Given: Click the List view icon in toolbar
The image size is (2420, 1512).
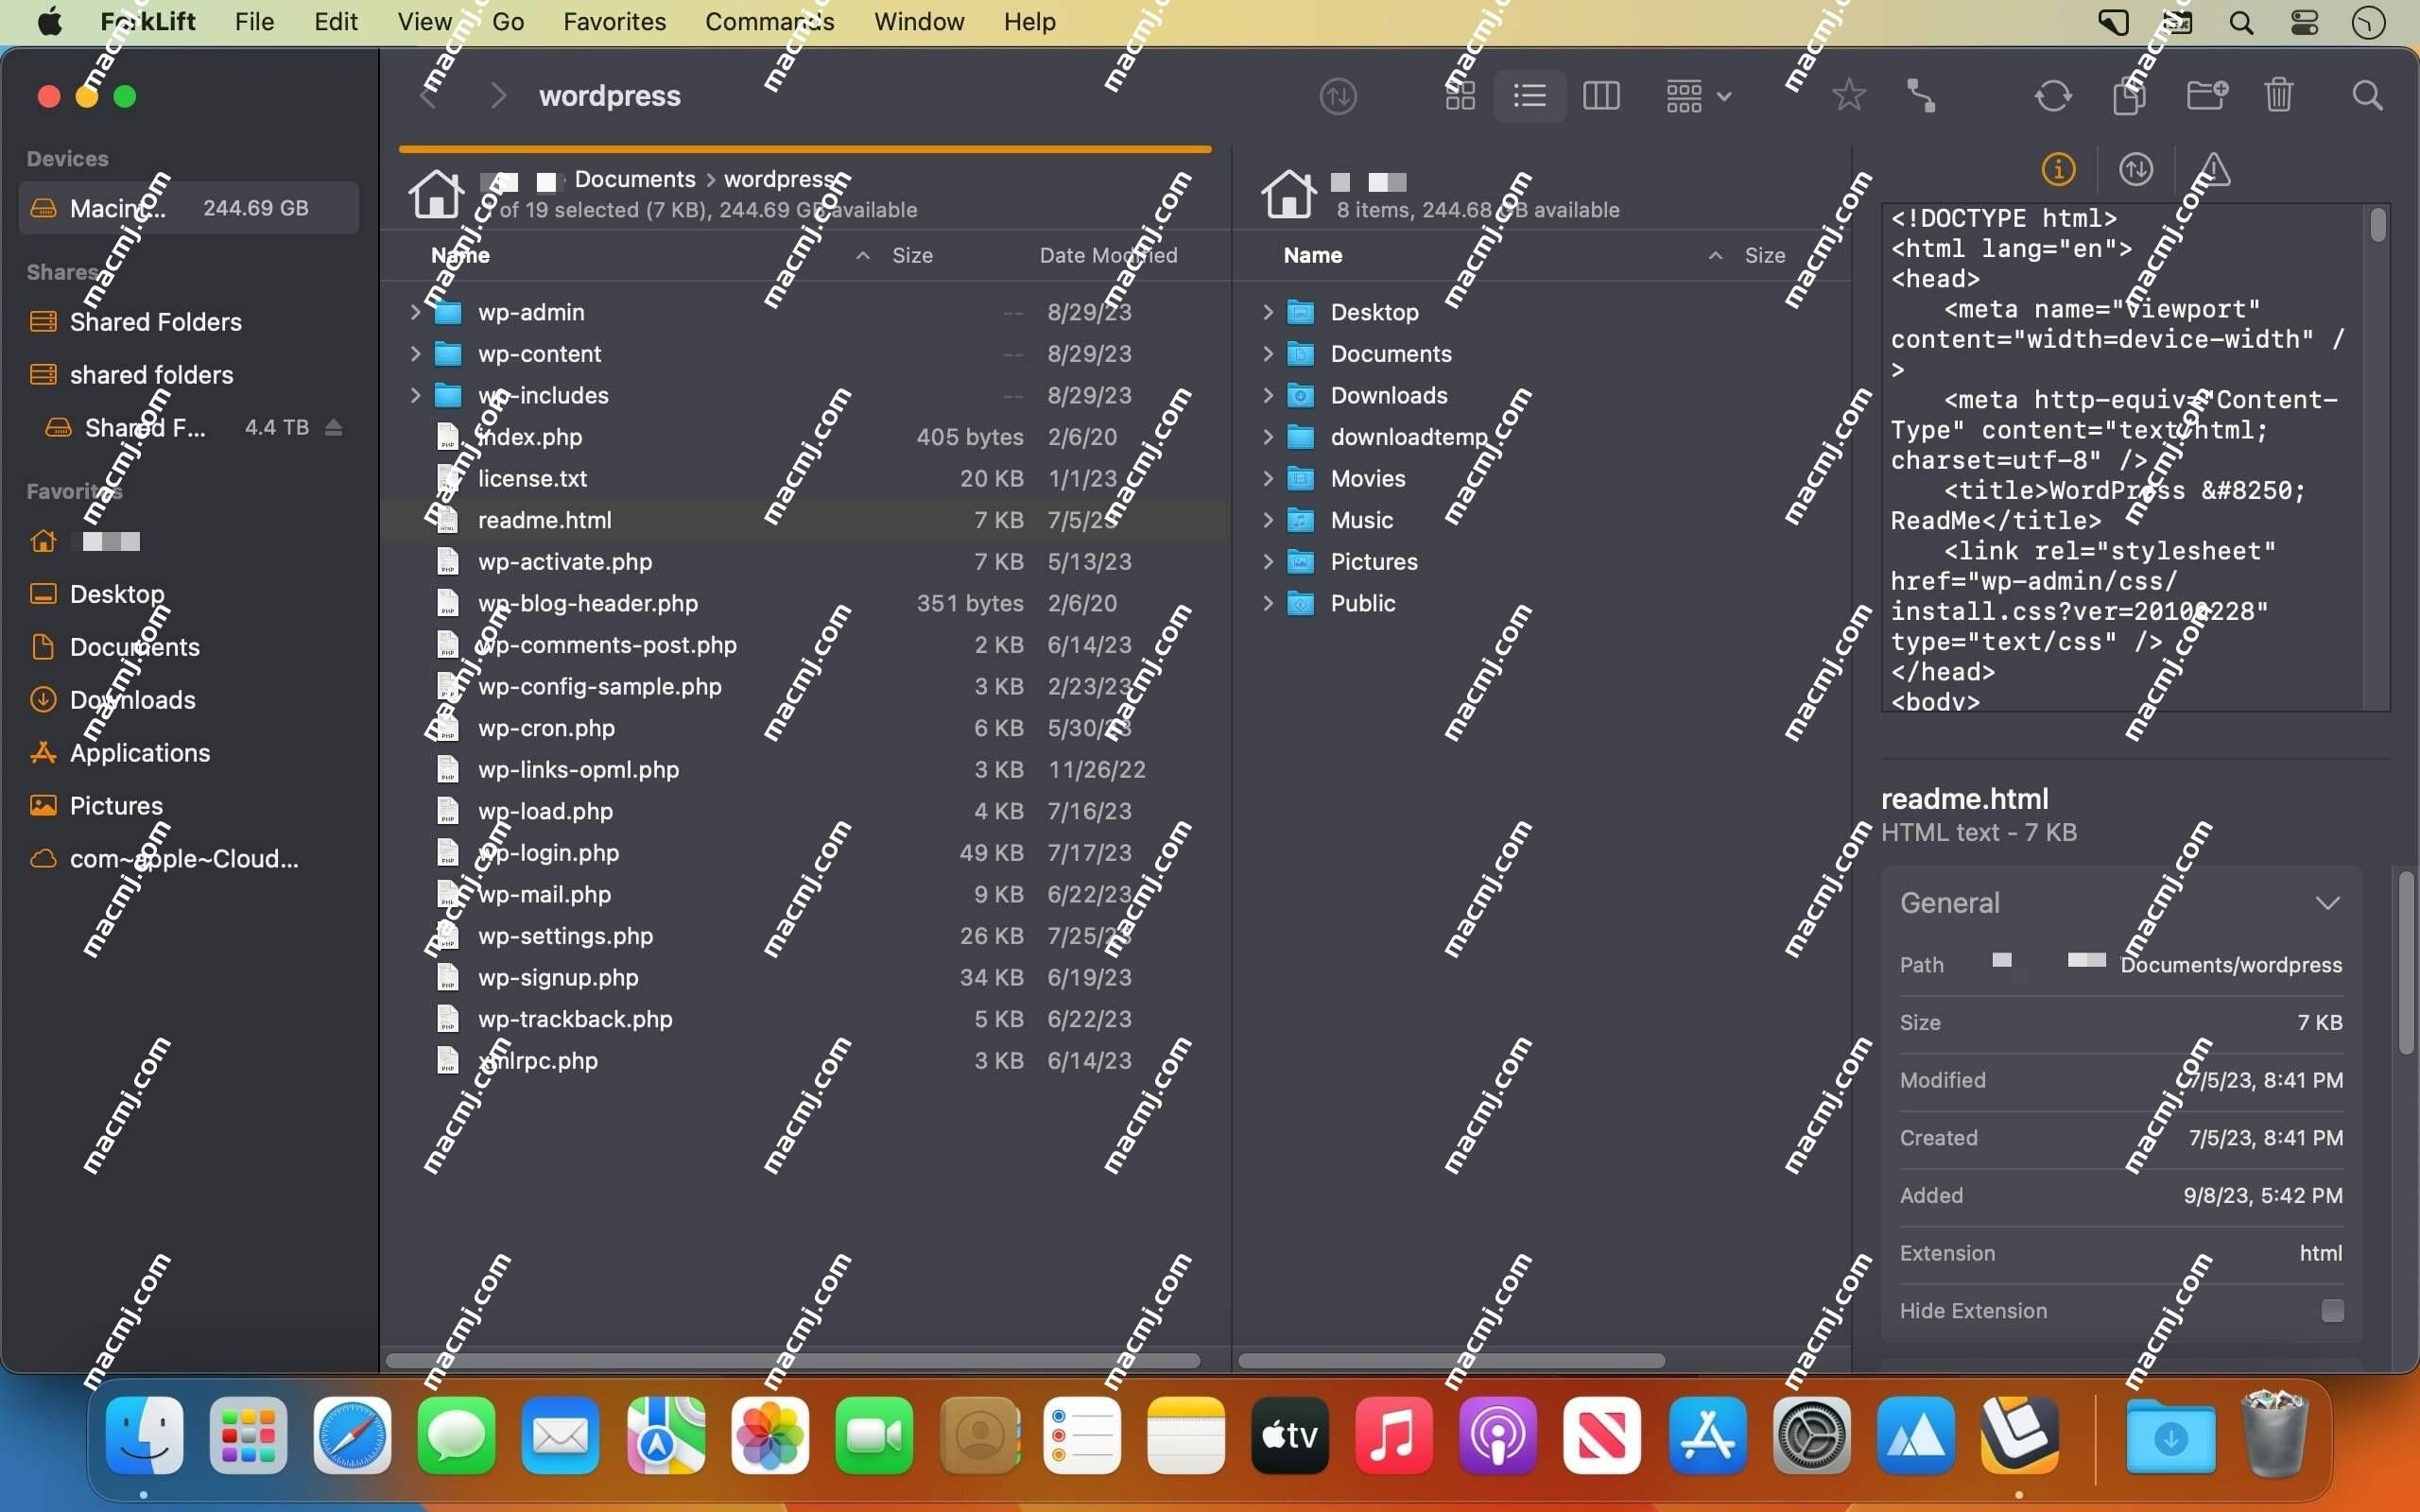Looking at the screenshot, I should (x=1530, y=95).
